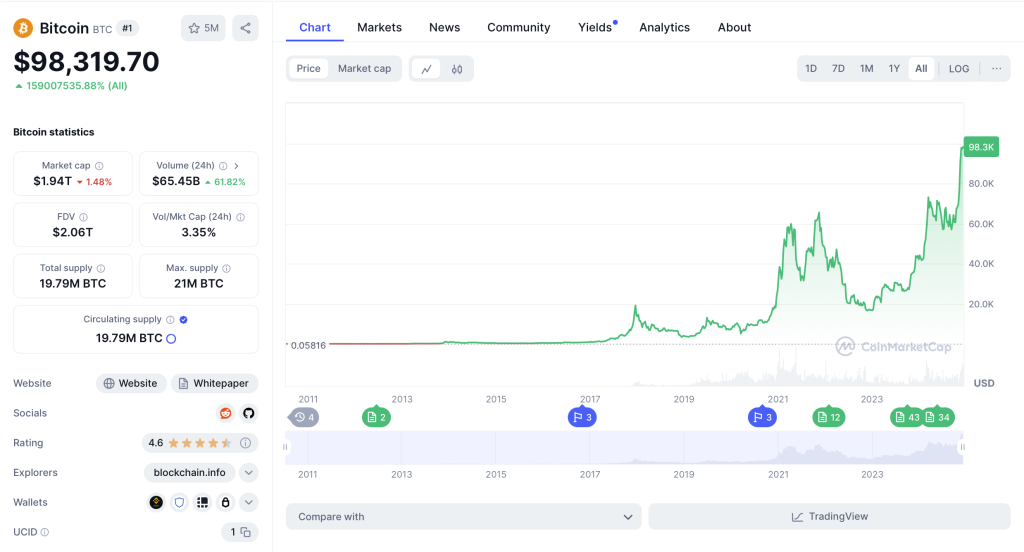Click the verified badge beside Circulating supply
The height and width of the screenshot is (552, 1024).
(x=184, y=319)
